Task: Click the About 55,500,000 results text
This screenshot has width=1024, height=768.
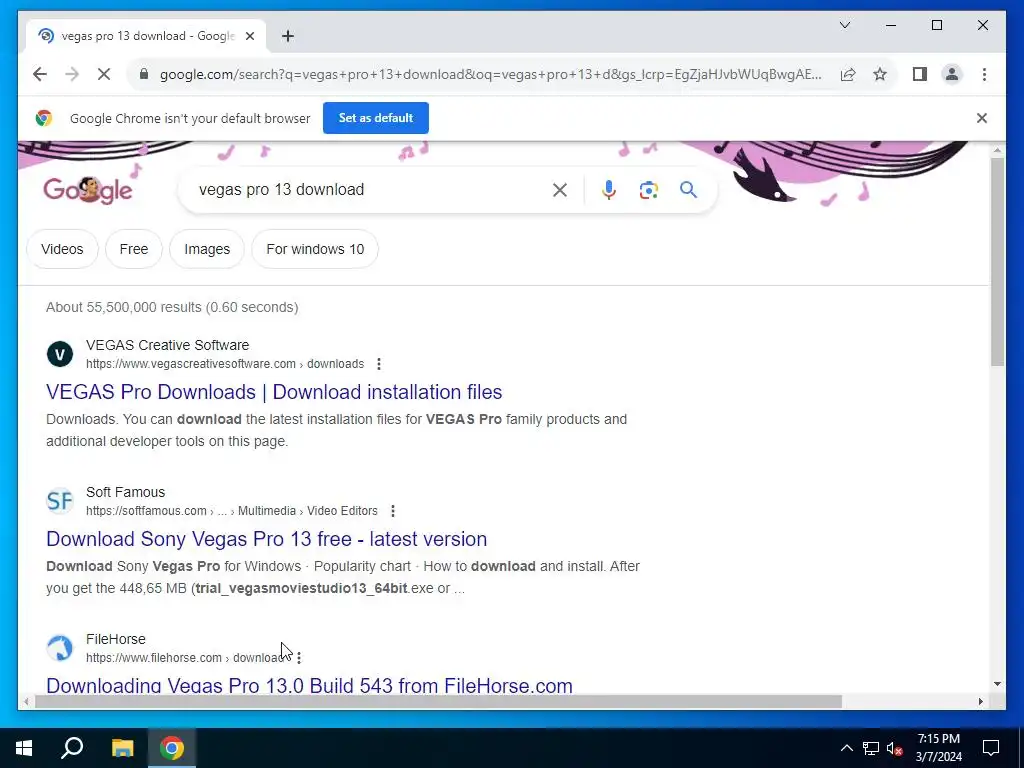Action: [172, 307]
